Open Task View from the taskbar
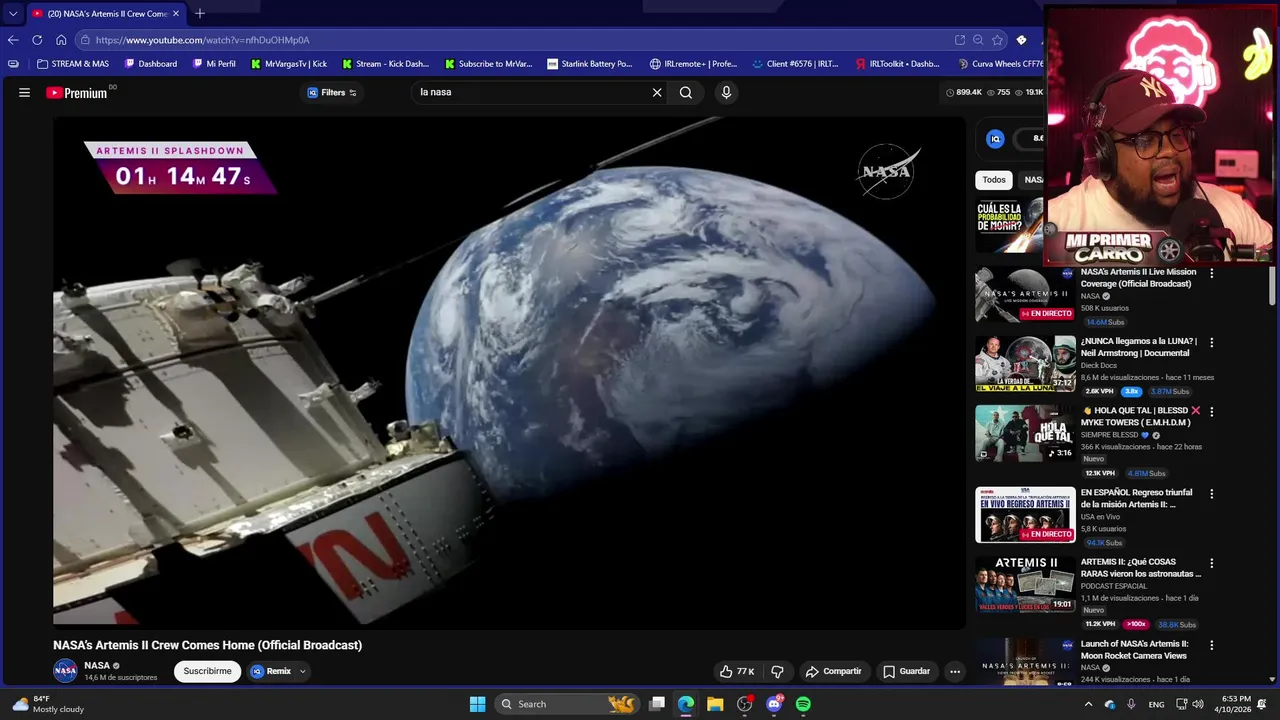Screen dimensions: 1280x720 (657, 704)
